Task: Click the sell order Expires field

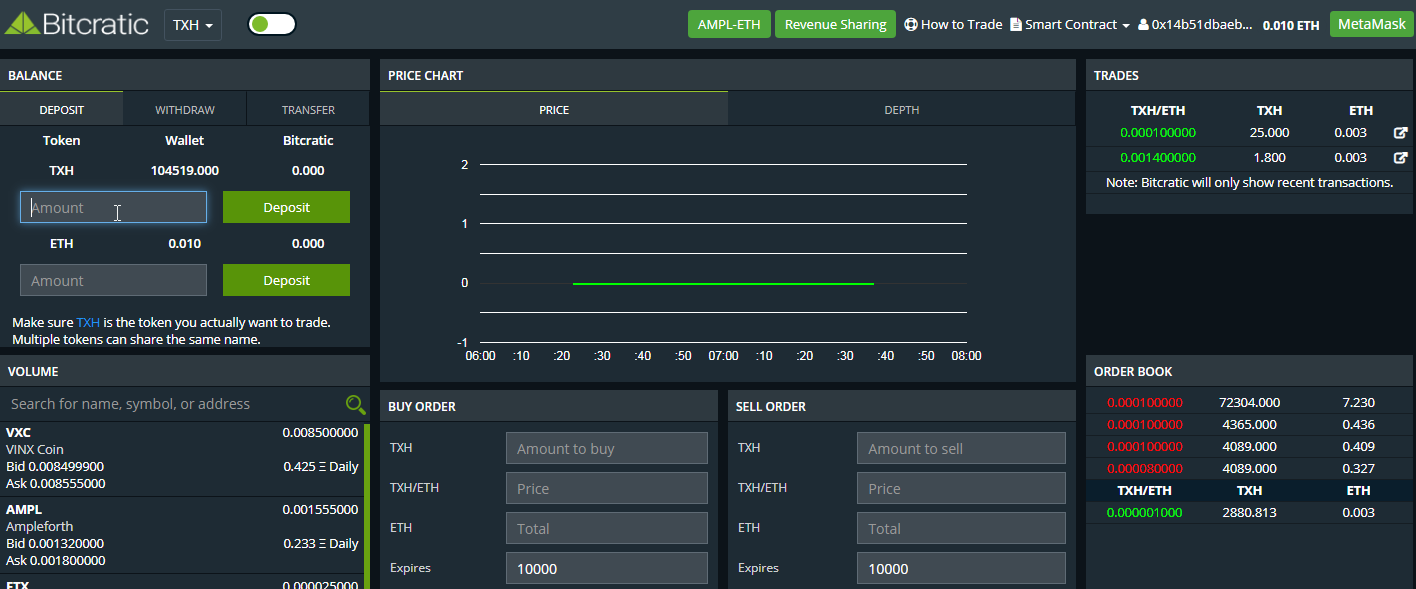Action: (x=961, y=568)
